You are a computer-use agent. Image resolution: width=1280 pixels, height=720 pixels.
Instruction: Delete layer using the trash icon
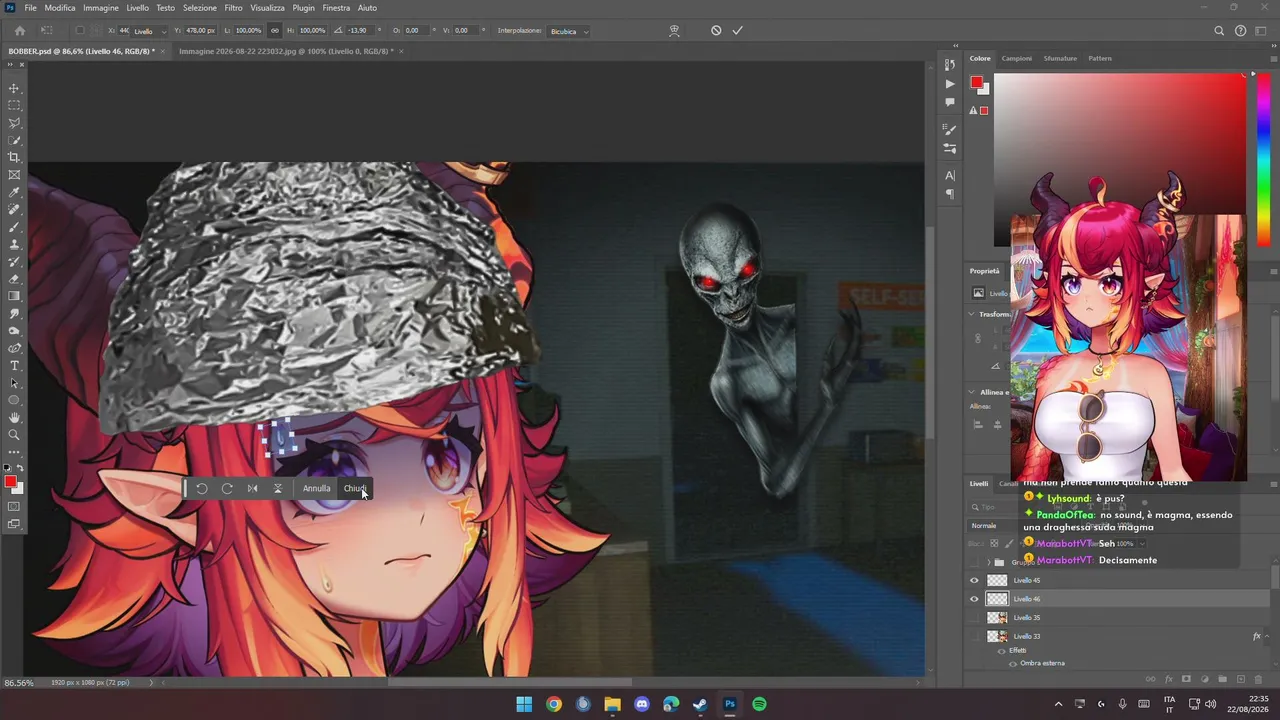click(1259, 680)
